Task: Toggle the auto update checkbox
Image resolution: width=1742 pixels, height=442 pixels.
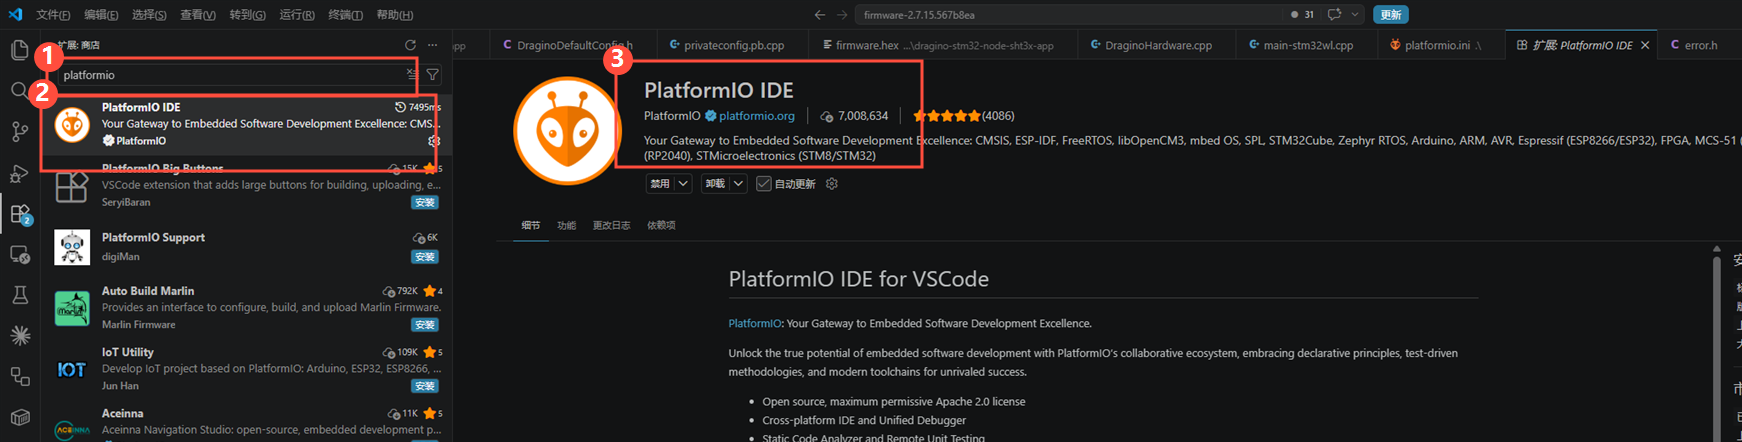Action: tap(764, 184)
